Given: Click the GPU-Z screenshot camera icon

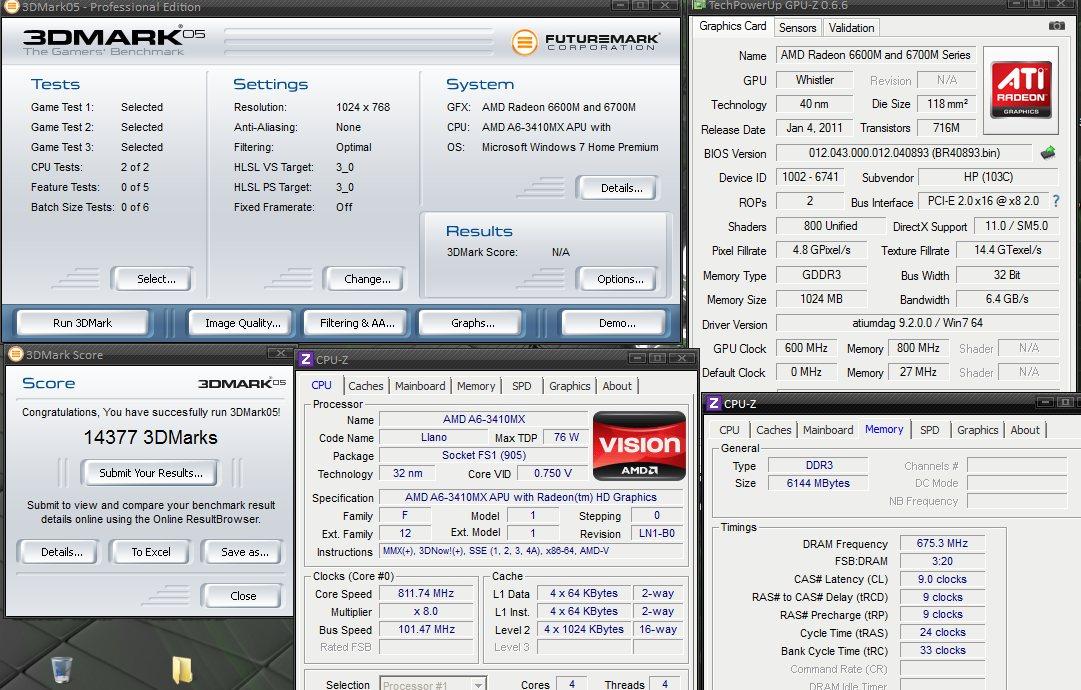Looking at the screenshot, I should (1056, 26).
